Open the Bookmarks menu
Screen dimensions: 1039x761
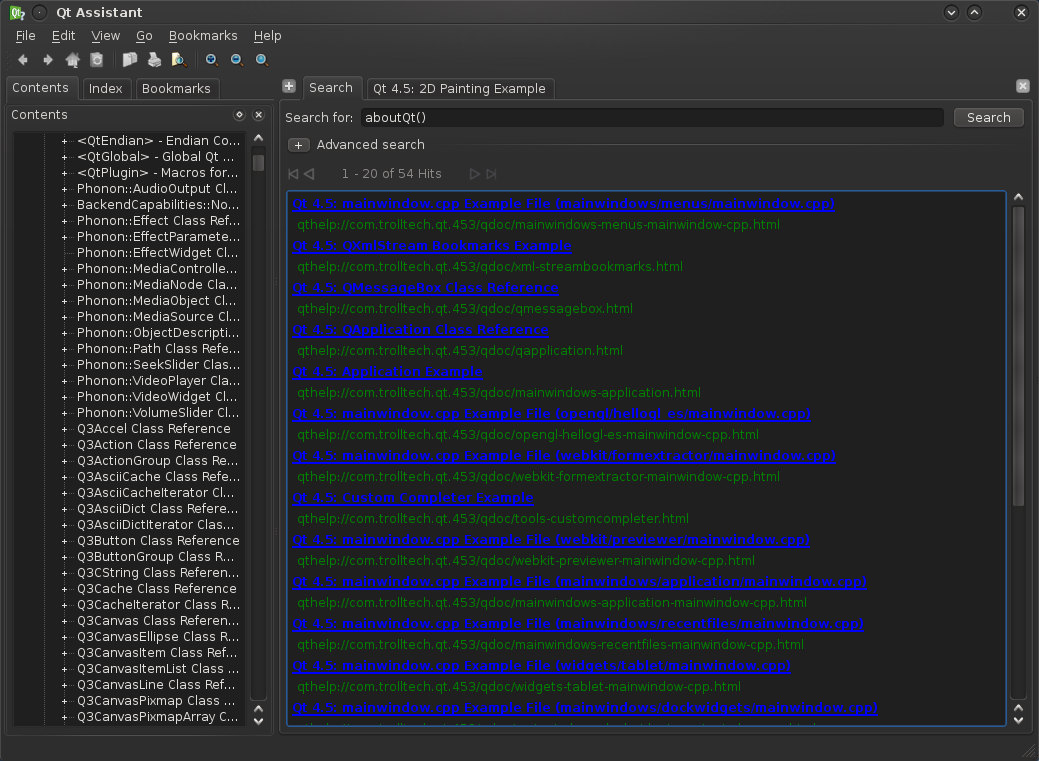(x=203, y=36)
